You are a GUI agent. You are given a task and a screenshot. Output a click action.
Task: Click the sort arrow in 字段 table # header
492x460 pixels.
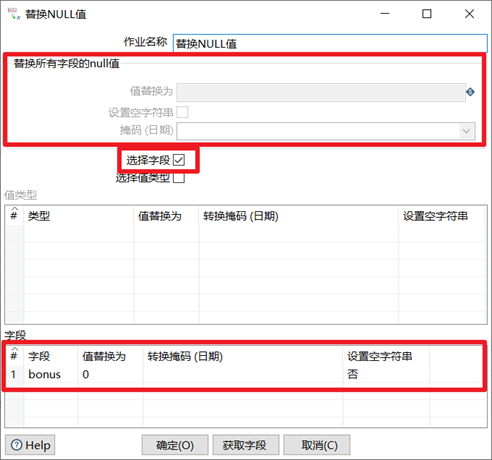(14, 348)
